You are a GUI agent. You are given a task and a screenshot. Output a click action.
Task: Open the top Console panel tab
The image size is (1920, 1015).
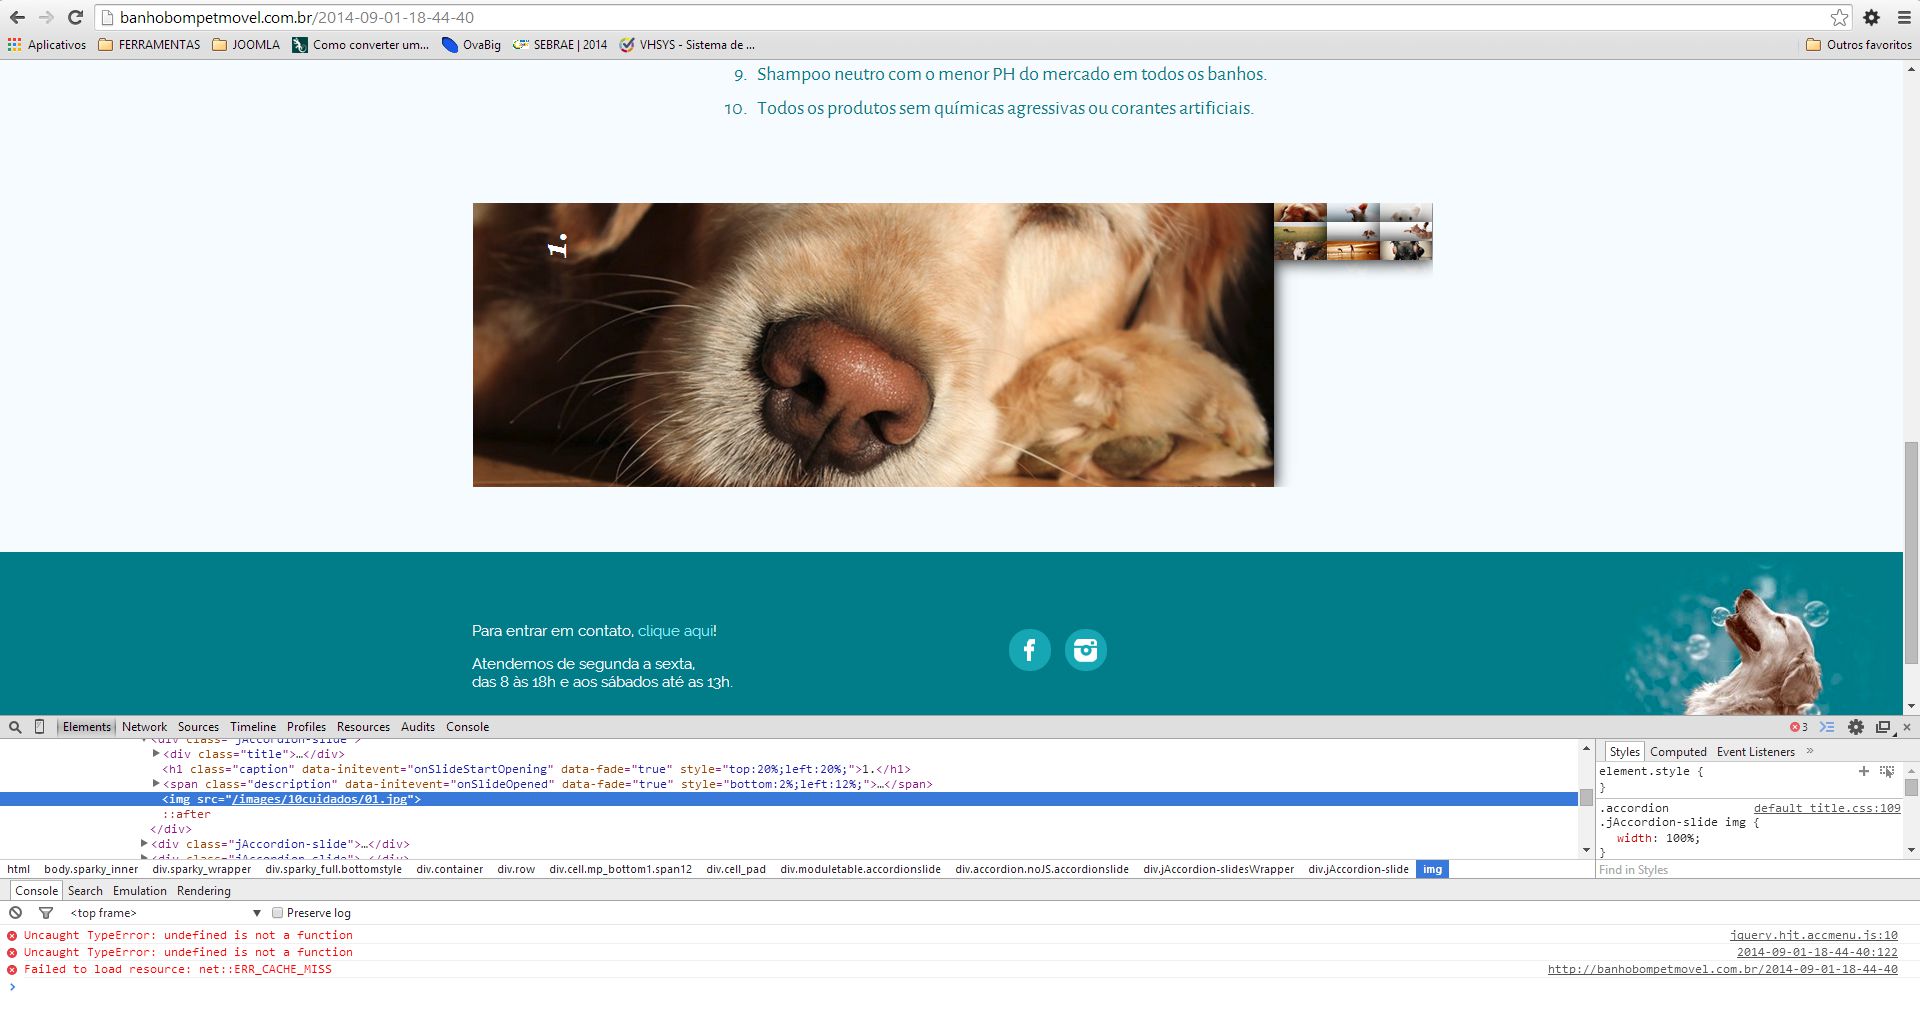467,727
